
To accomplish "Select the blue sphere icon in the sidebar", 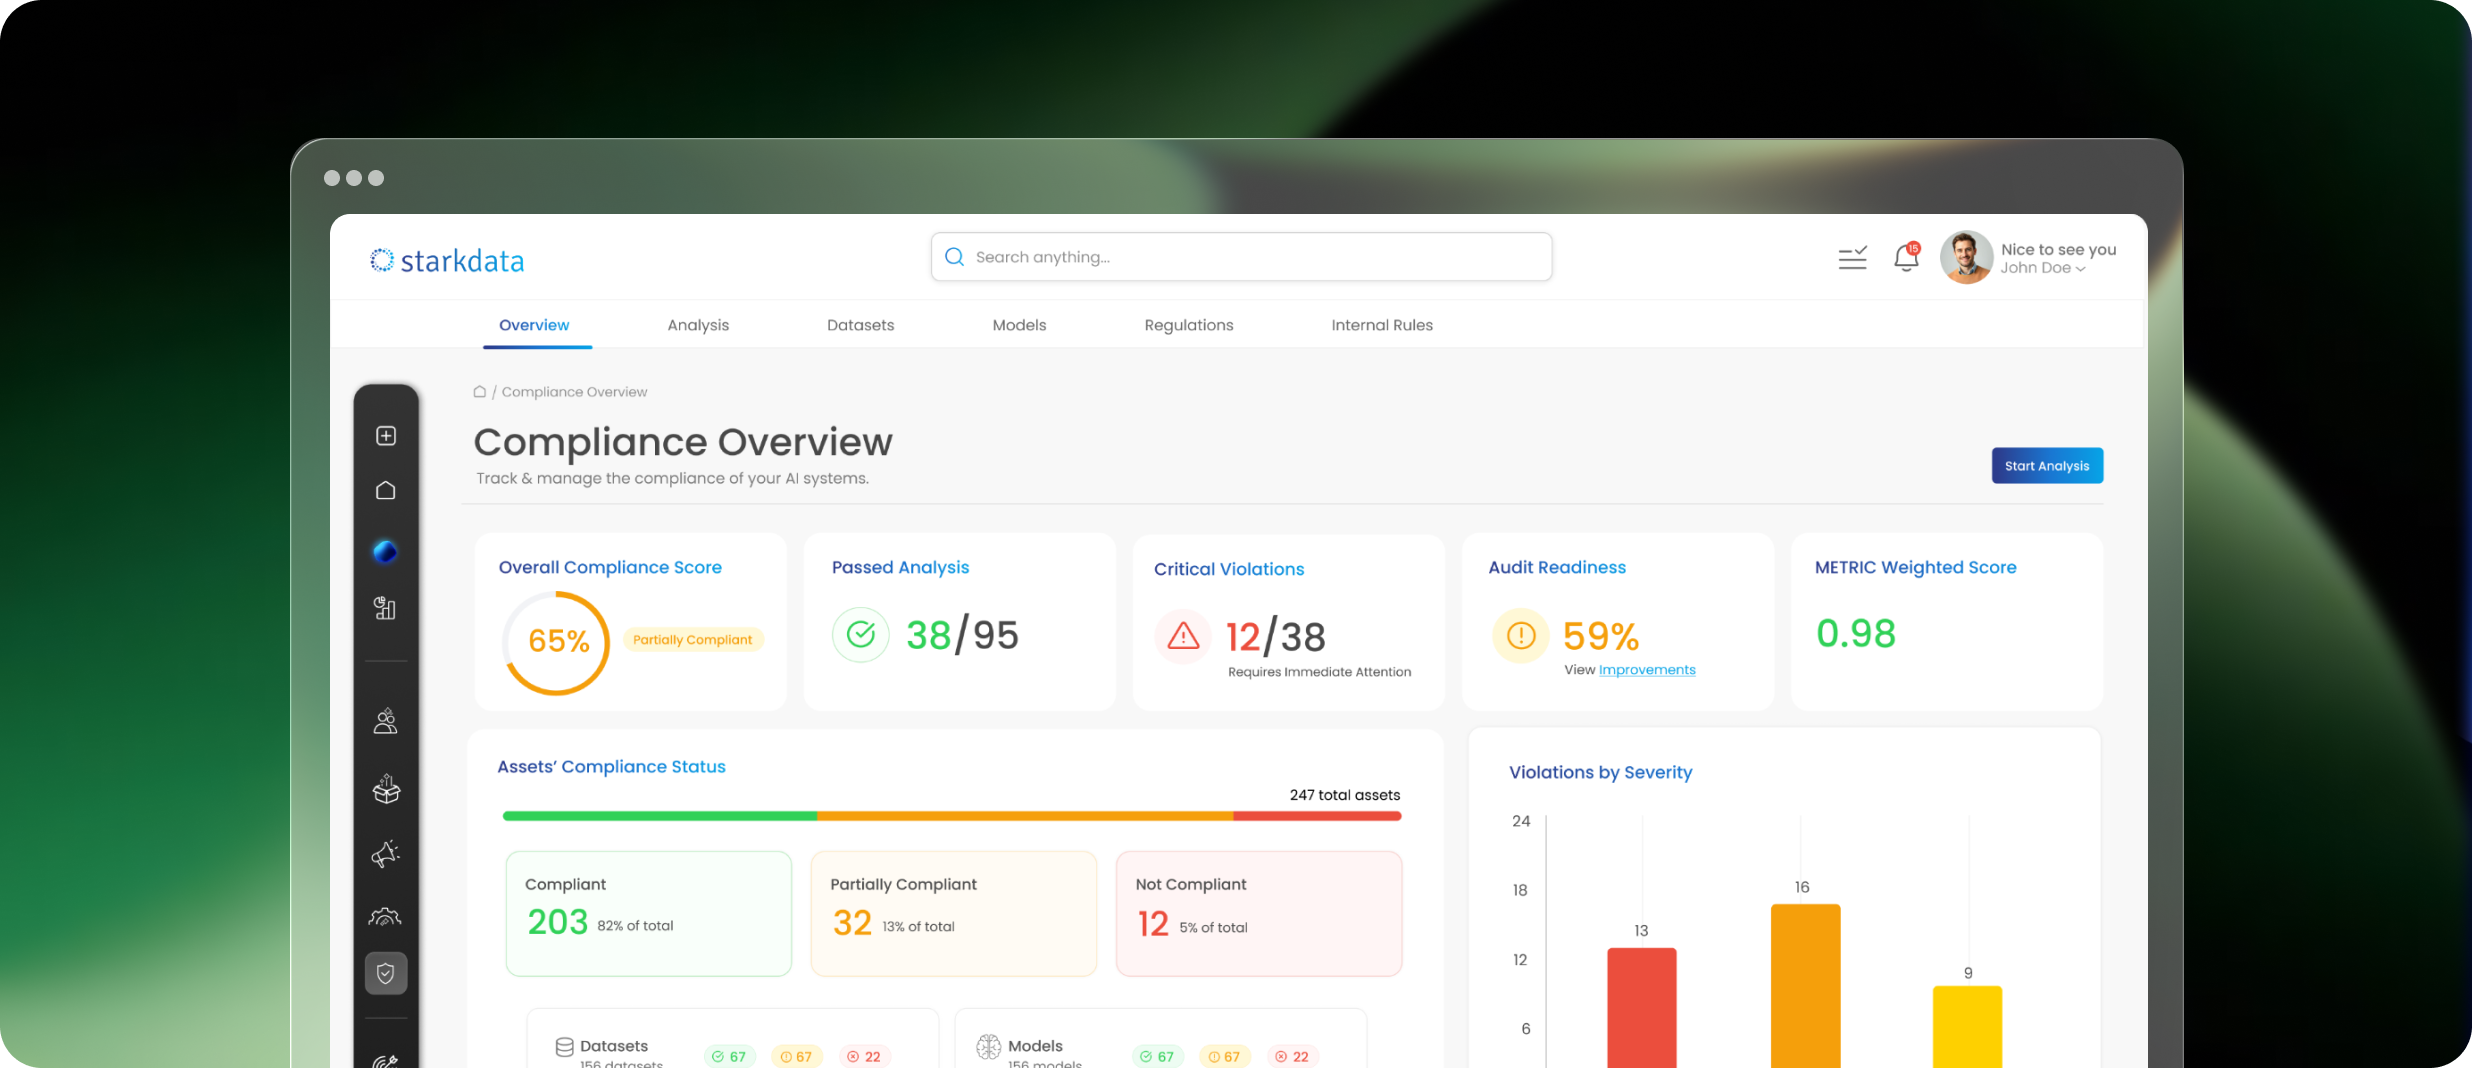I will pyautogui.click(x=385, y=551).
